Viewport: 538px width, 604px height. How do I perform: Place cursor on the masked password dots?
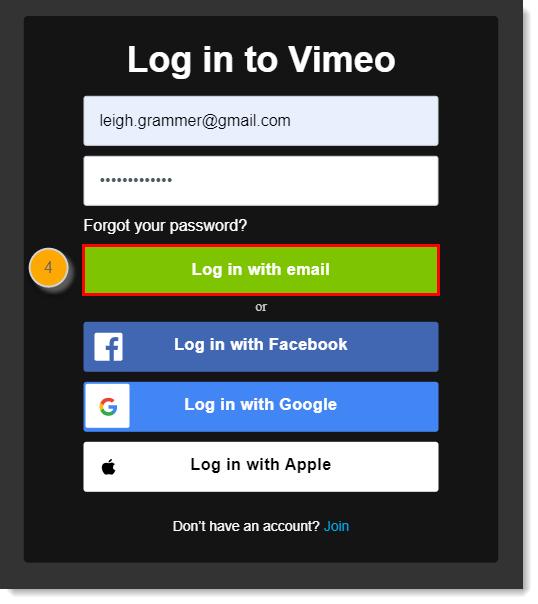pyautogui.click(x=136, y=180)
